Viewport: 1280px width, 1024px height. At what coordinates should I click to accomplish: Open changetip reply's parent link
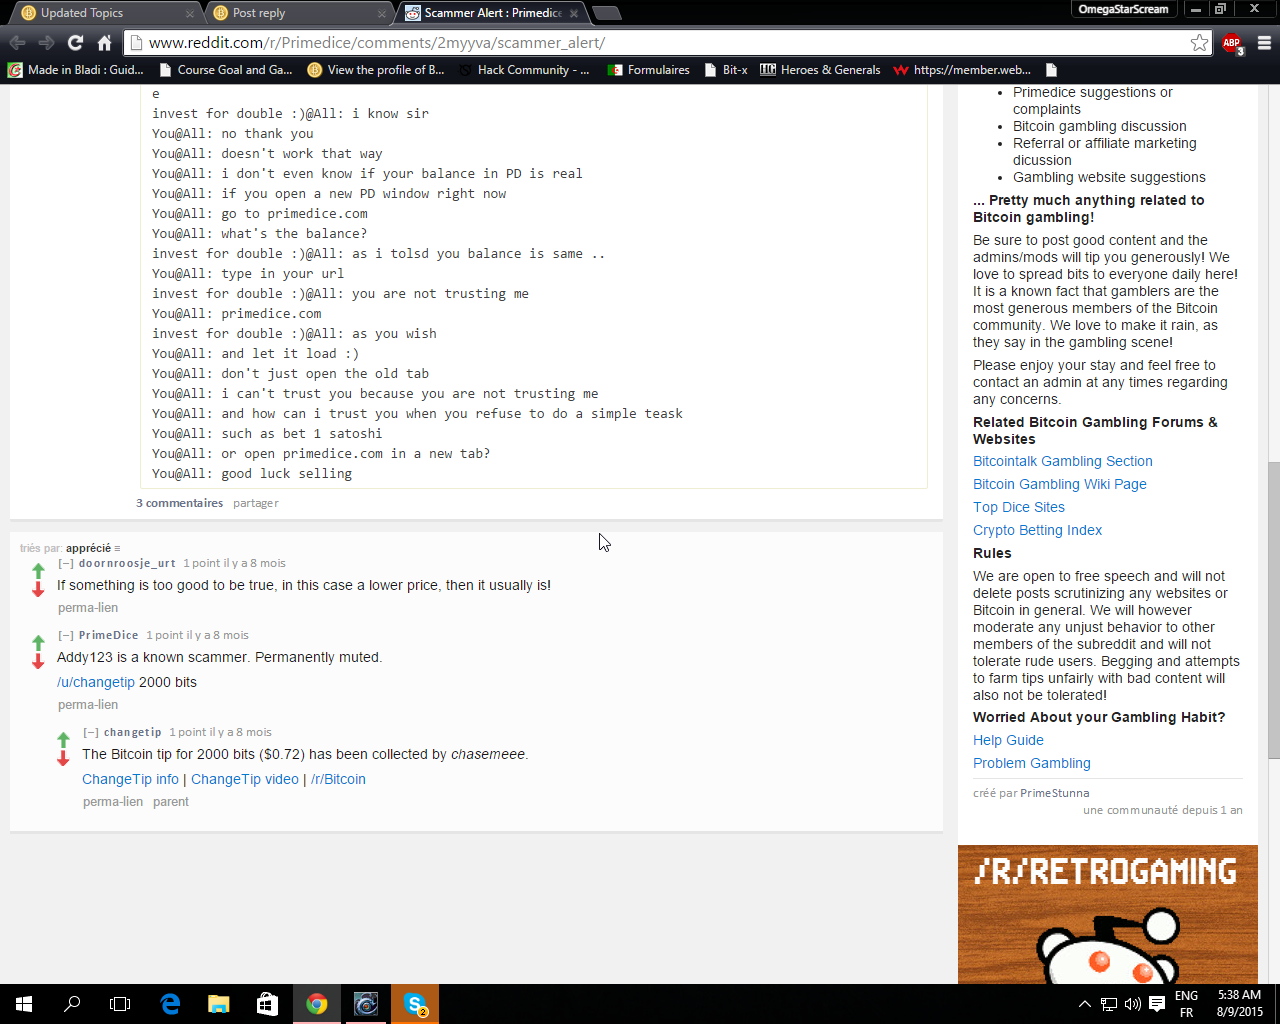171,802
